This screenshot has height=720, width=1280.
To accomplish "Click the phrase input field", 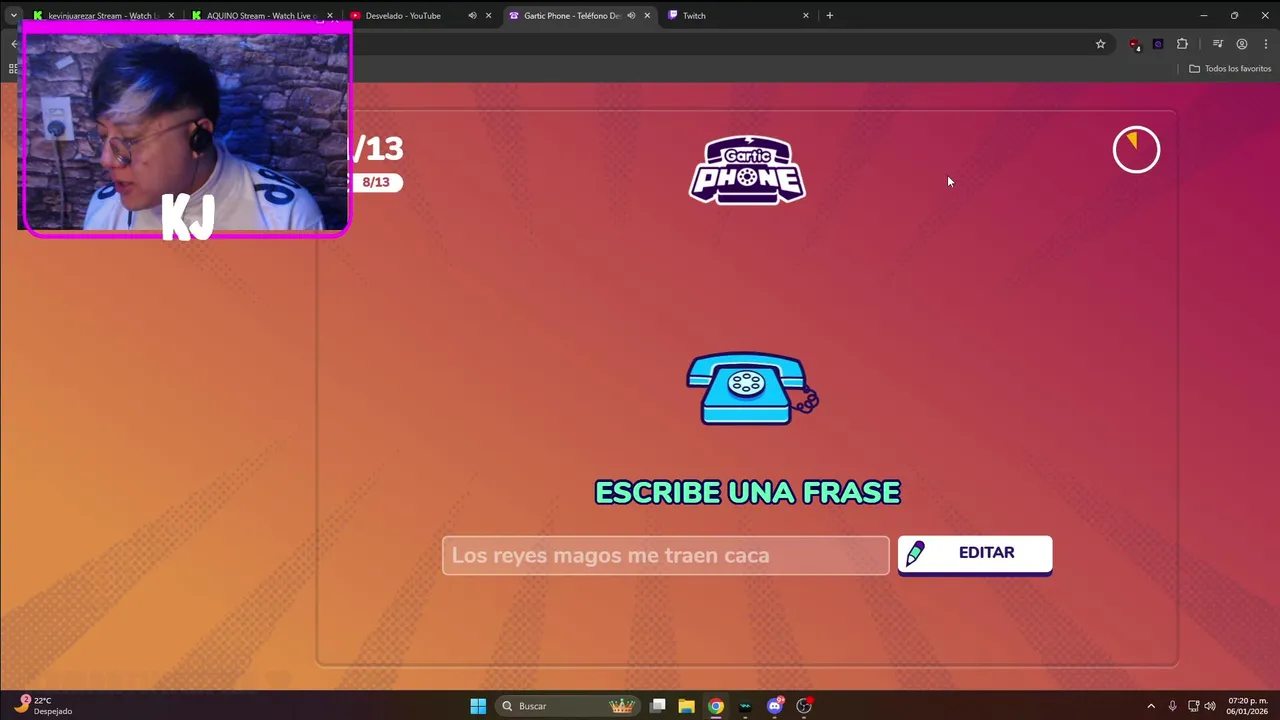I will 665,555.
